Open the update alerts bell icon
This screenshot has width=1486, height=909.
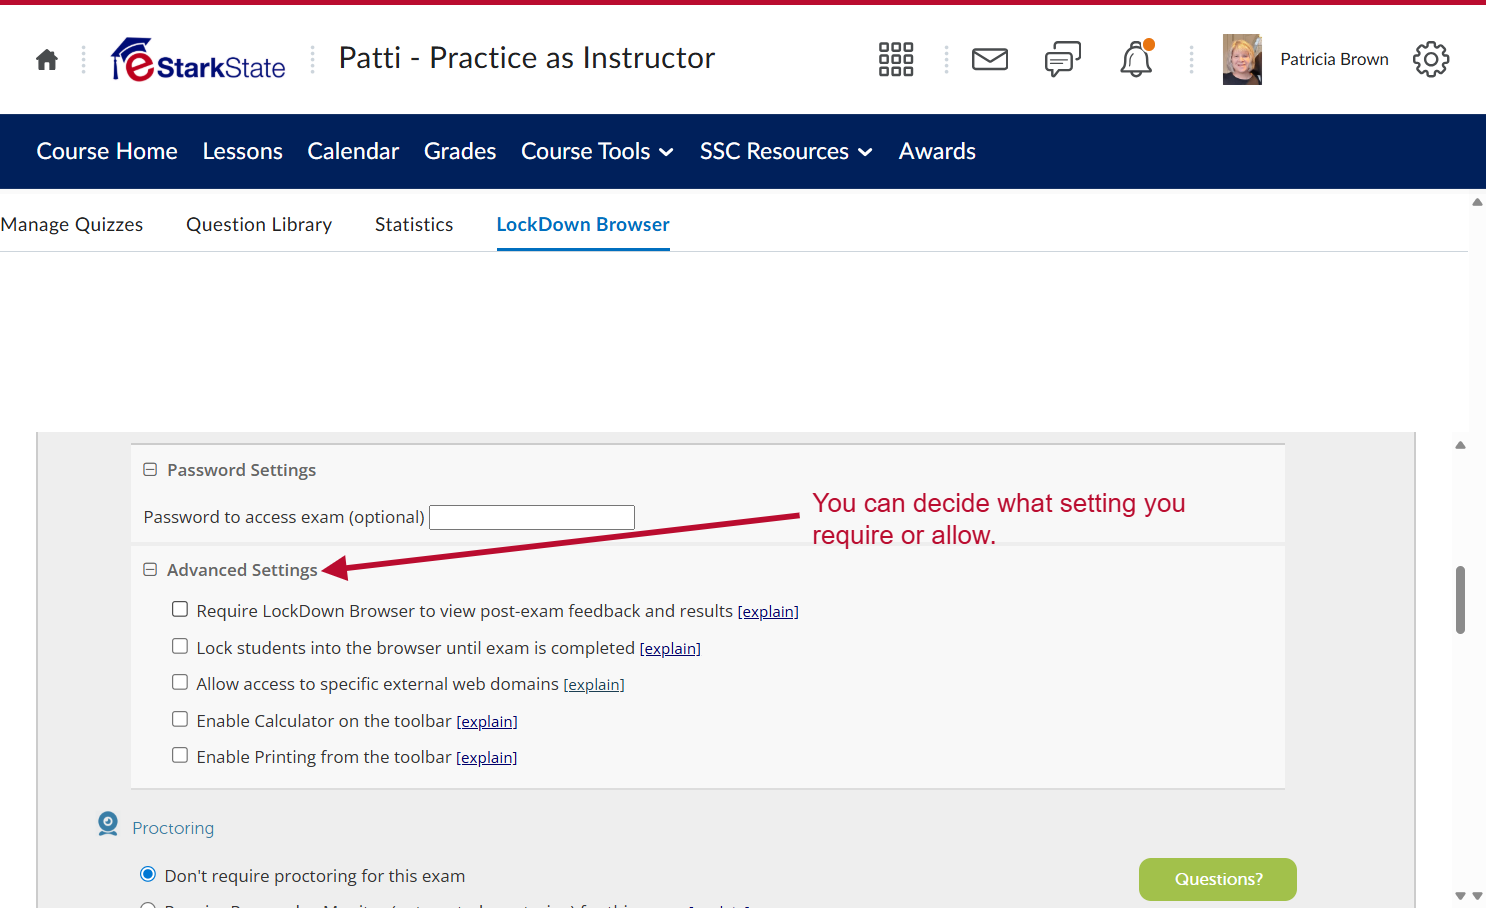point(1136,59)
